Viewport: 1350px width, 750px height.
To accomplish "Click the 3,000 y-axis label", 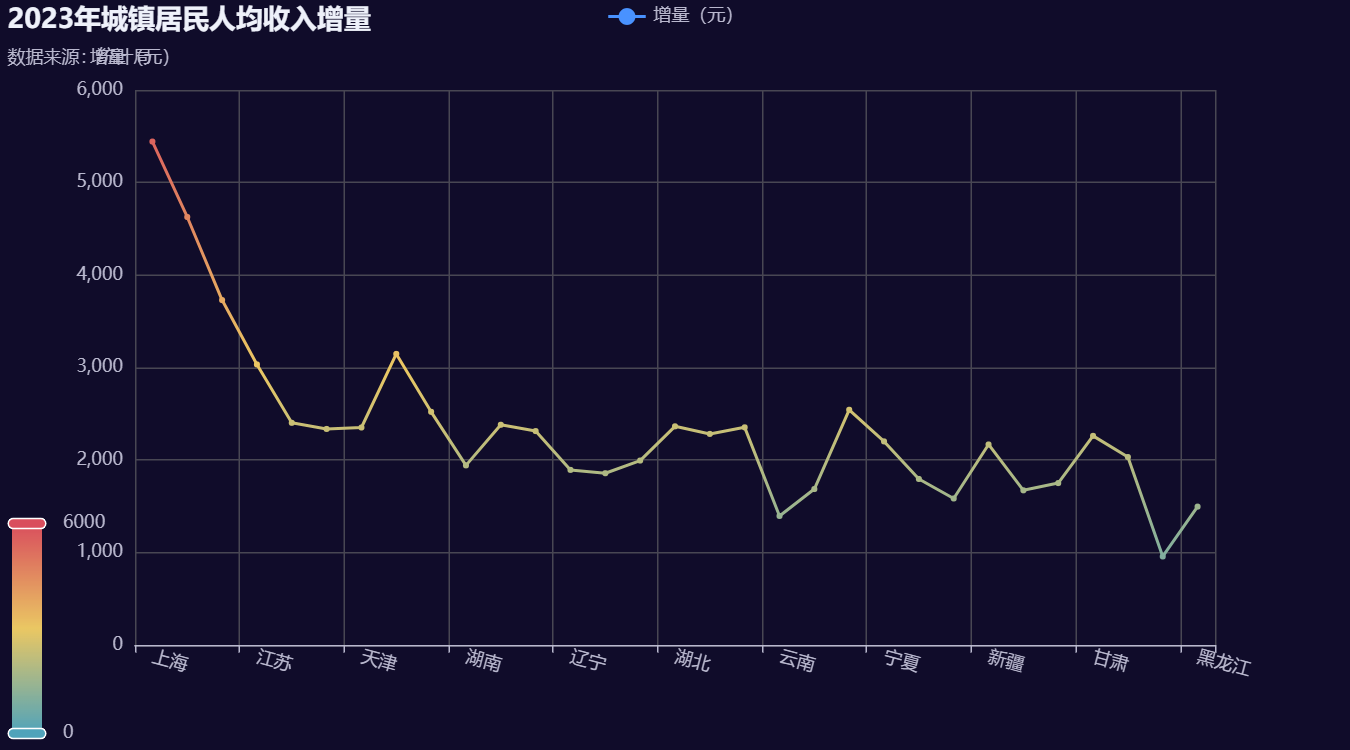I will (x=100, y=367).
